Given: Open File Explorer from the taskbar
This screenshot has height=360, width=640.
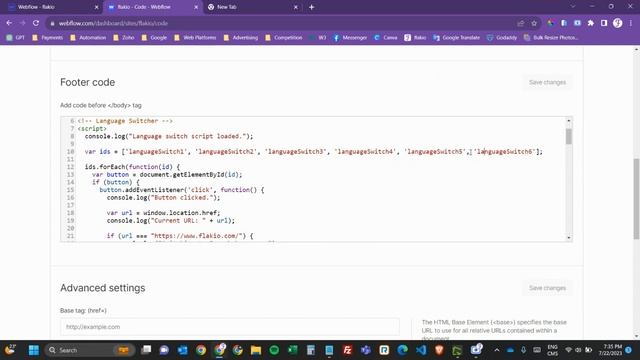Looking at the screenshot, I should point(256,350).
